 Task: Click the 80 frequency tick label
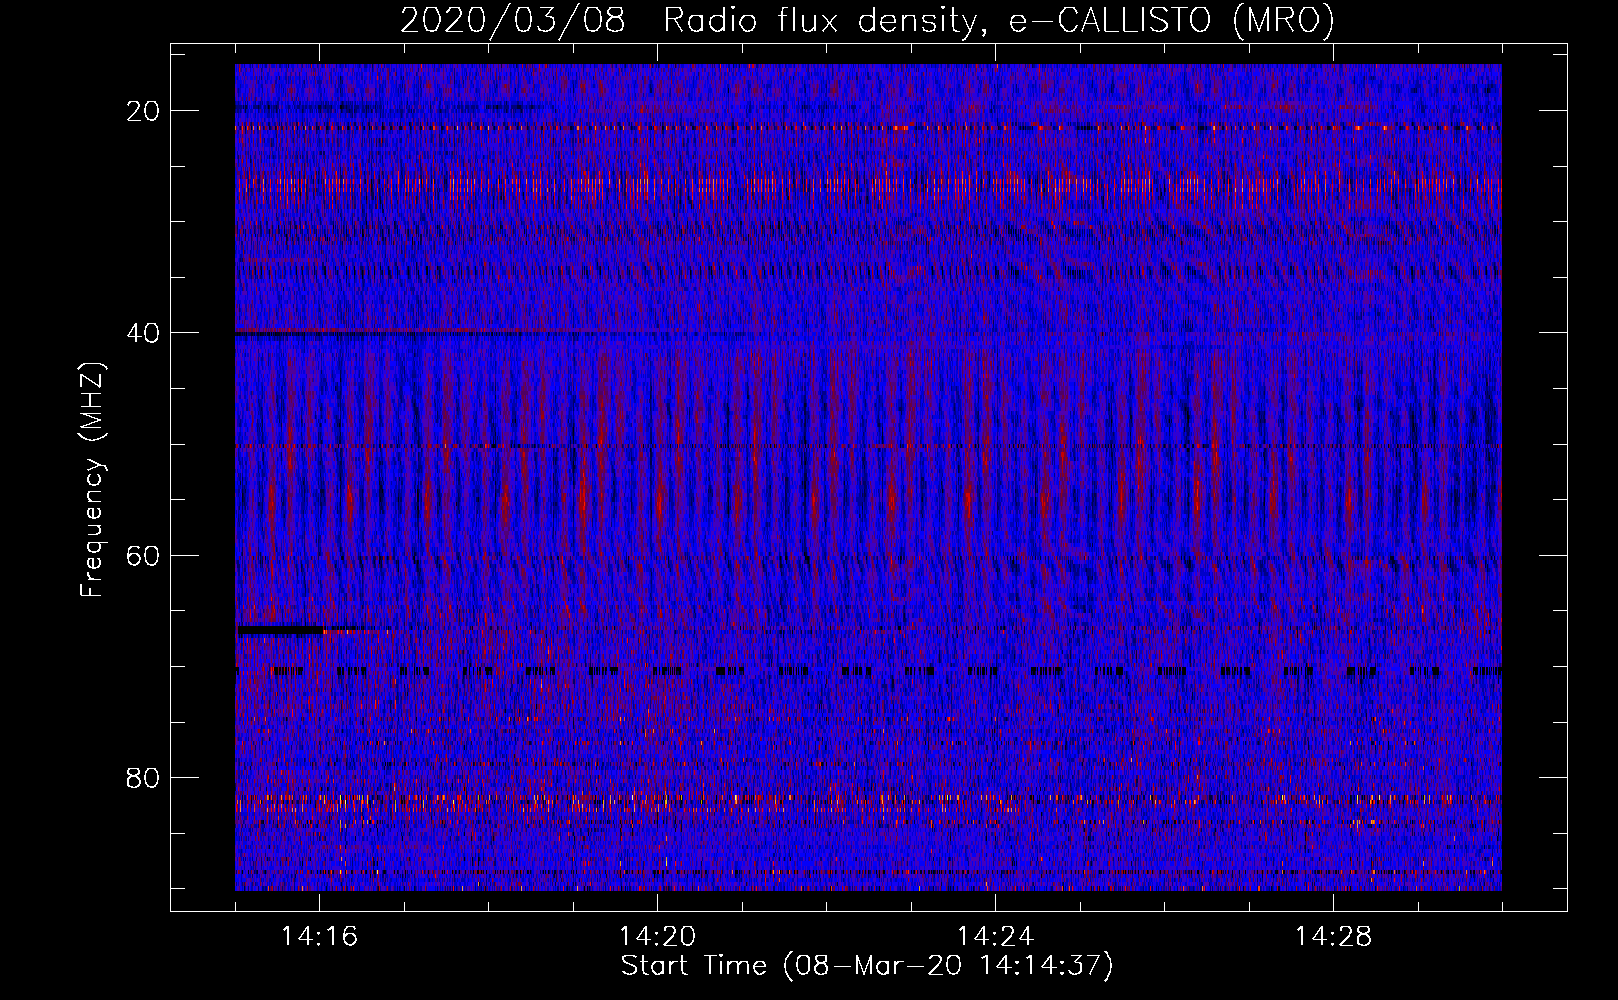pos(144,777)
